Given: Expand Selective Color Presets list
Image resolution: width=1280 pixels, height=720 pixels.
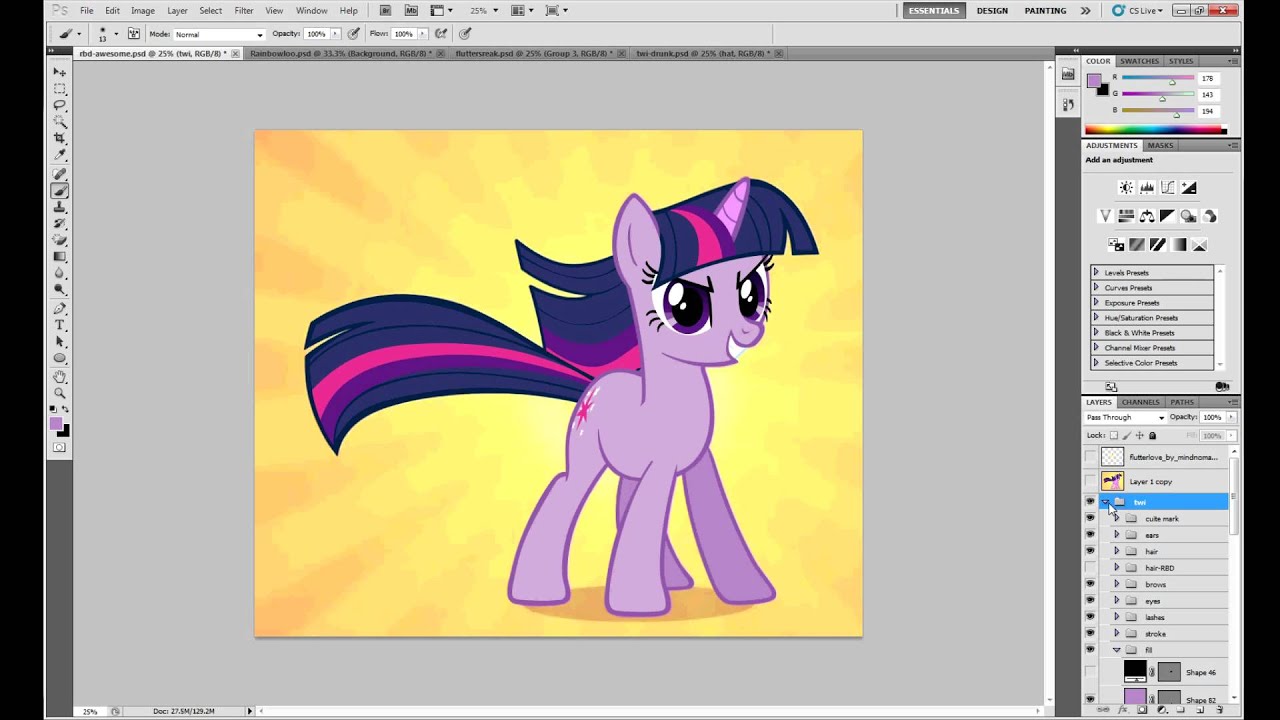Looking at the screenshot, I should point(1096,362).
